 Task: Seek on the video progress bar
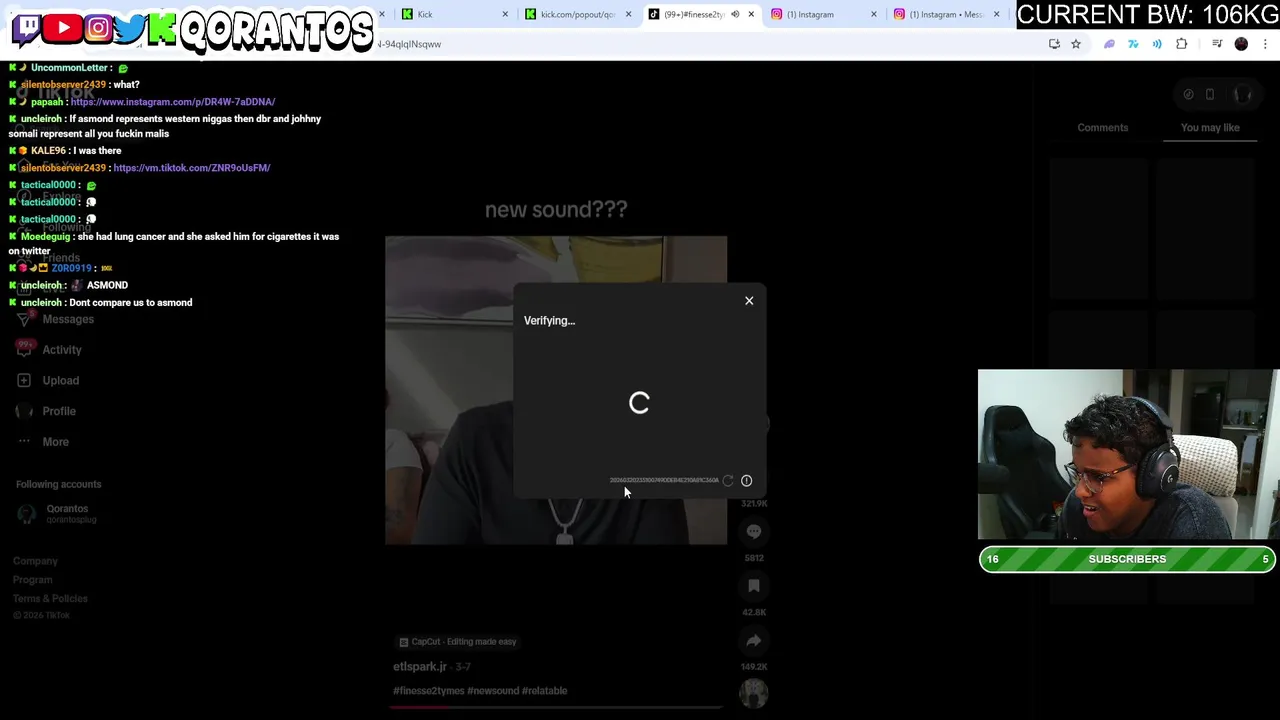coord(556,707)
